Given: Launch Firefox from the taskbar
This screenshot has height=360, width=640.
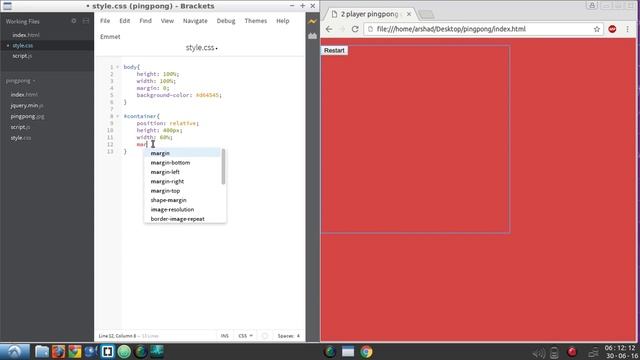Looking at the screenshot, I should [58, 351].
